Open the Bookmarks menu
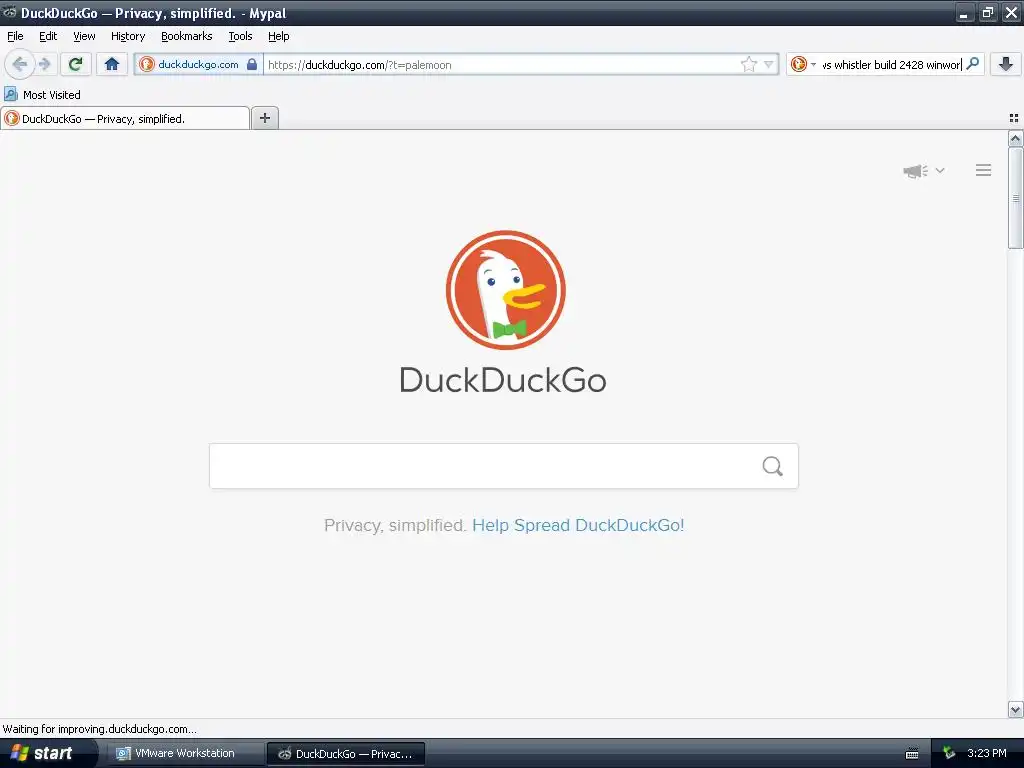The image size is (1024, 768). 187,36
